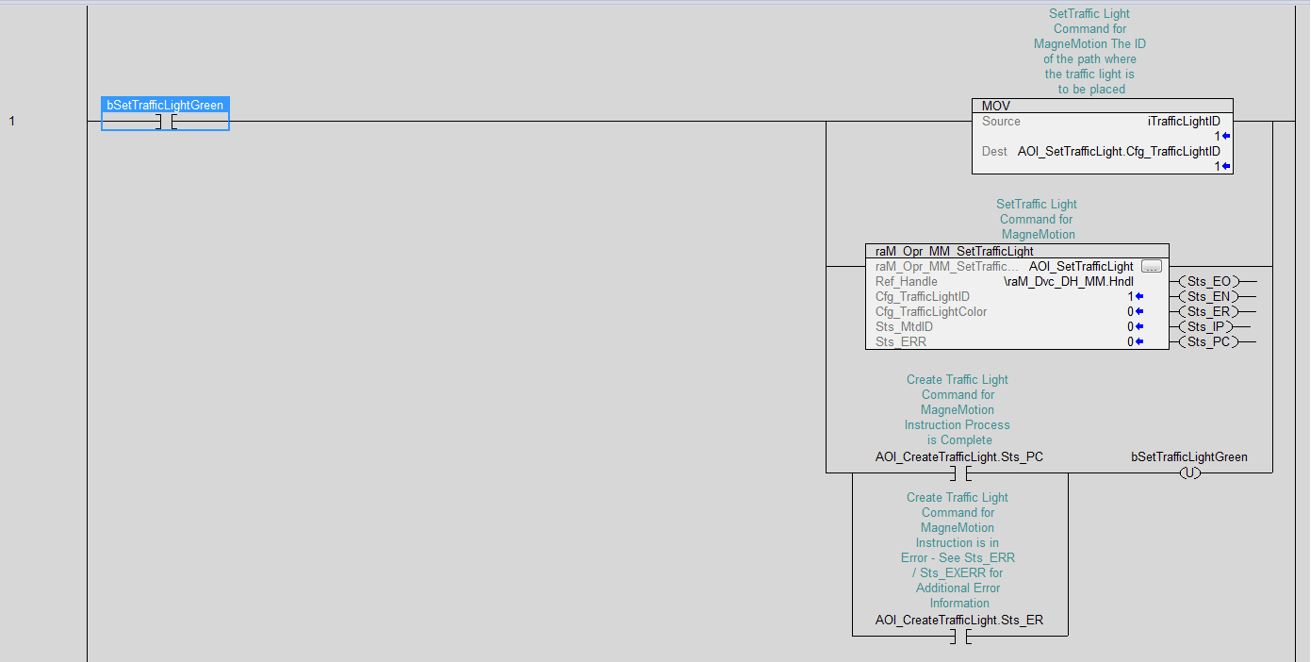Click the Sts_IP output coil
The width and height of the screenshot is (1311, 662).
[x=1206, y=326]
